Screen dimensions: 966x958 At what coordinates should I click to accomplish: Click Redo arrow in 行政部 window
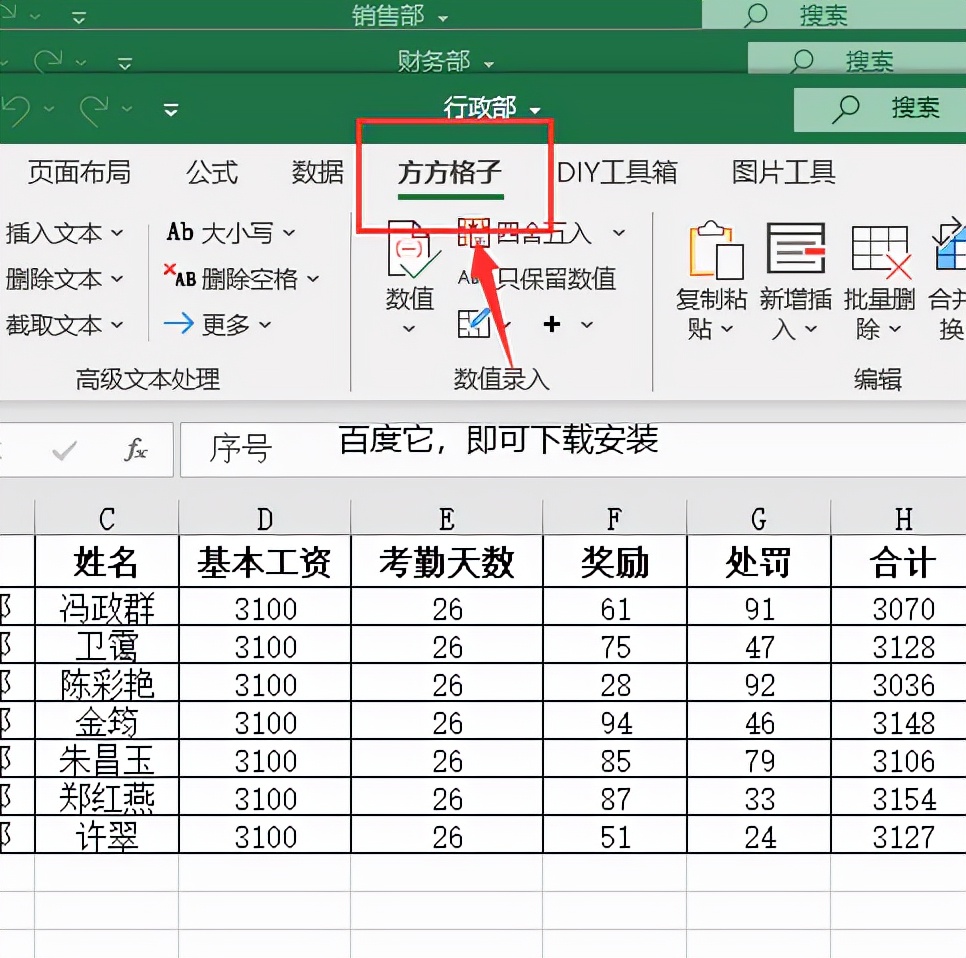[x=94, y=110]
